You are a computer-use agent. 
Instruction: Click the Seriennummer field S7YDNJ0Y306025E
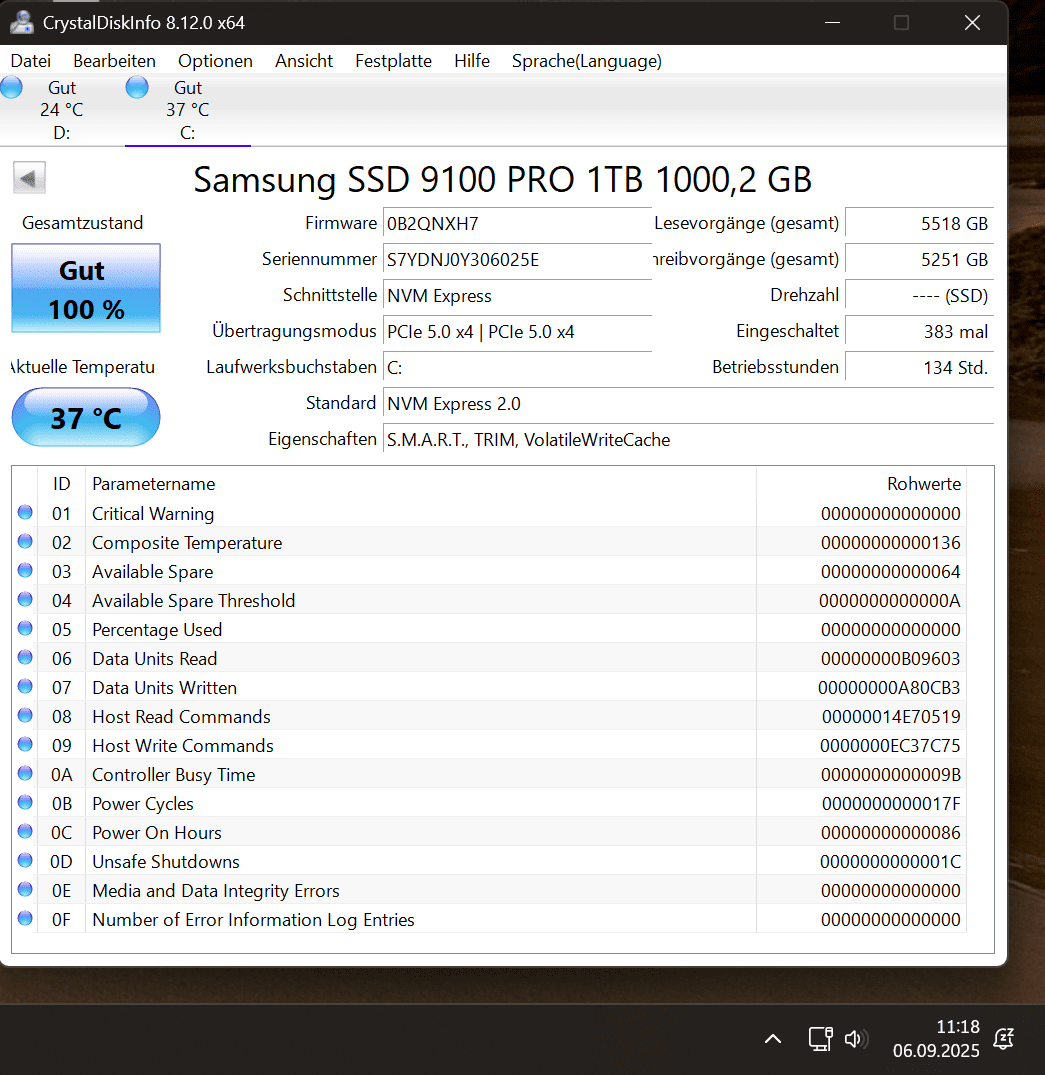tap(518, 260)
